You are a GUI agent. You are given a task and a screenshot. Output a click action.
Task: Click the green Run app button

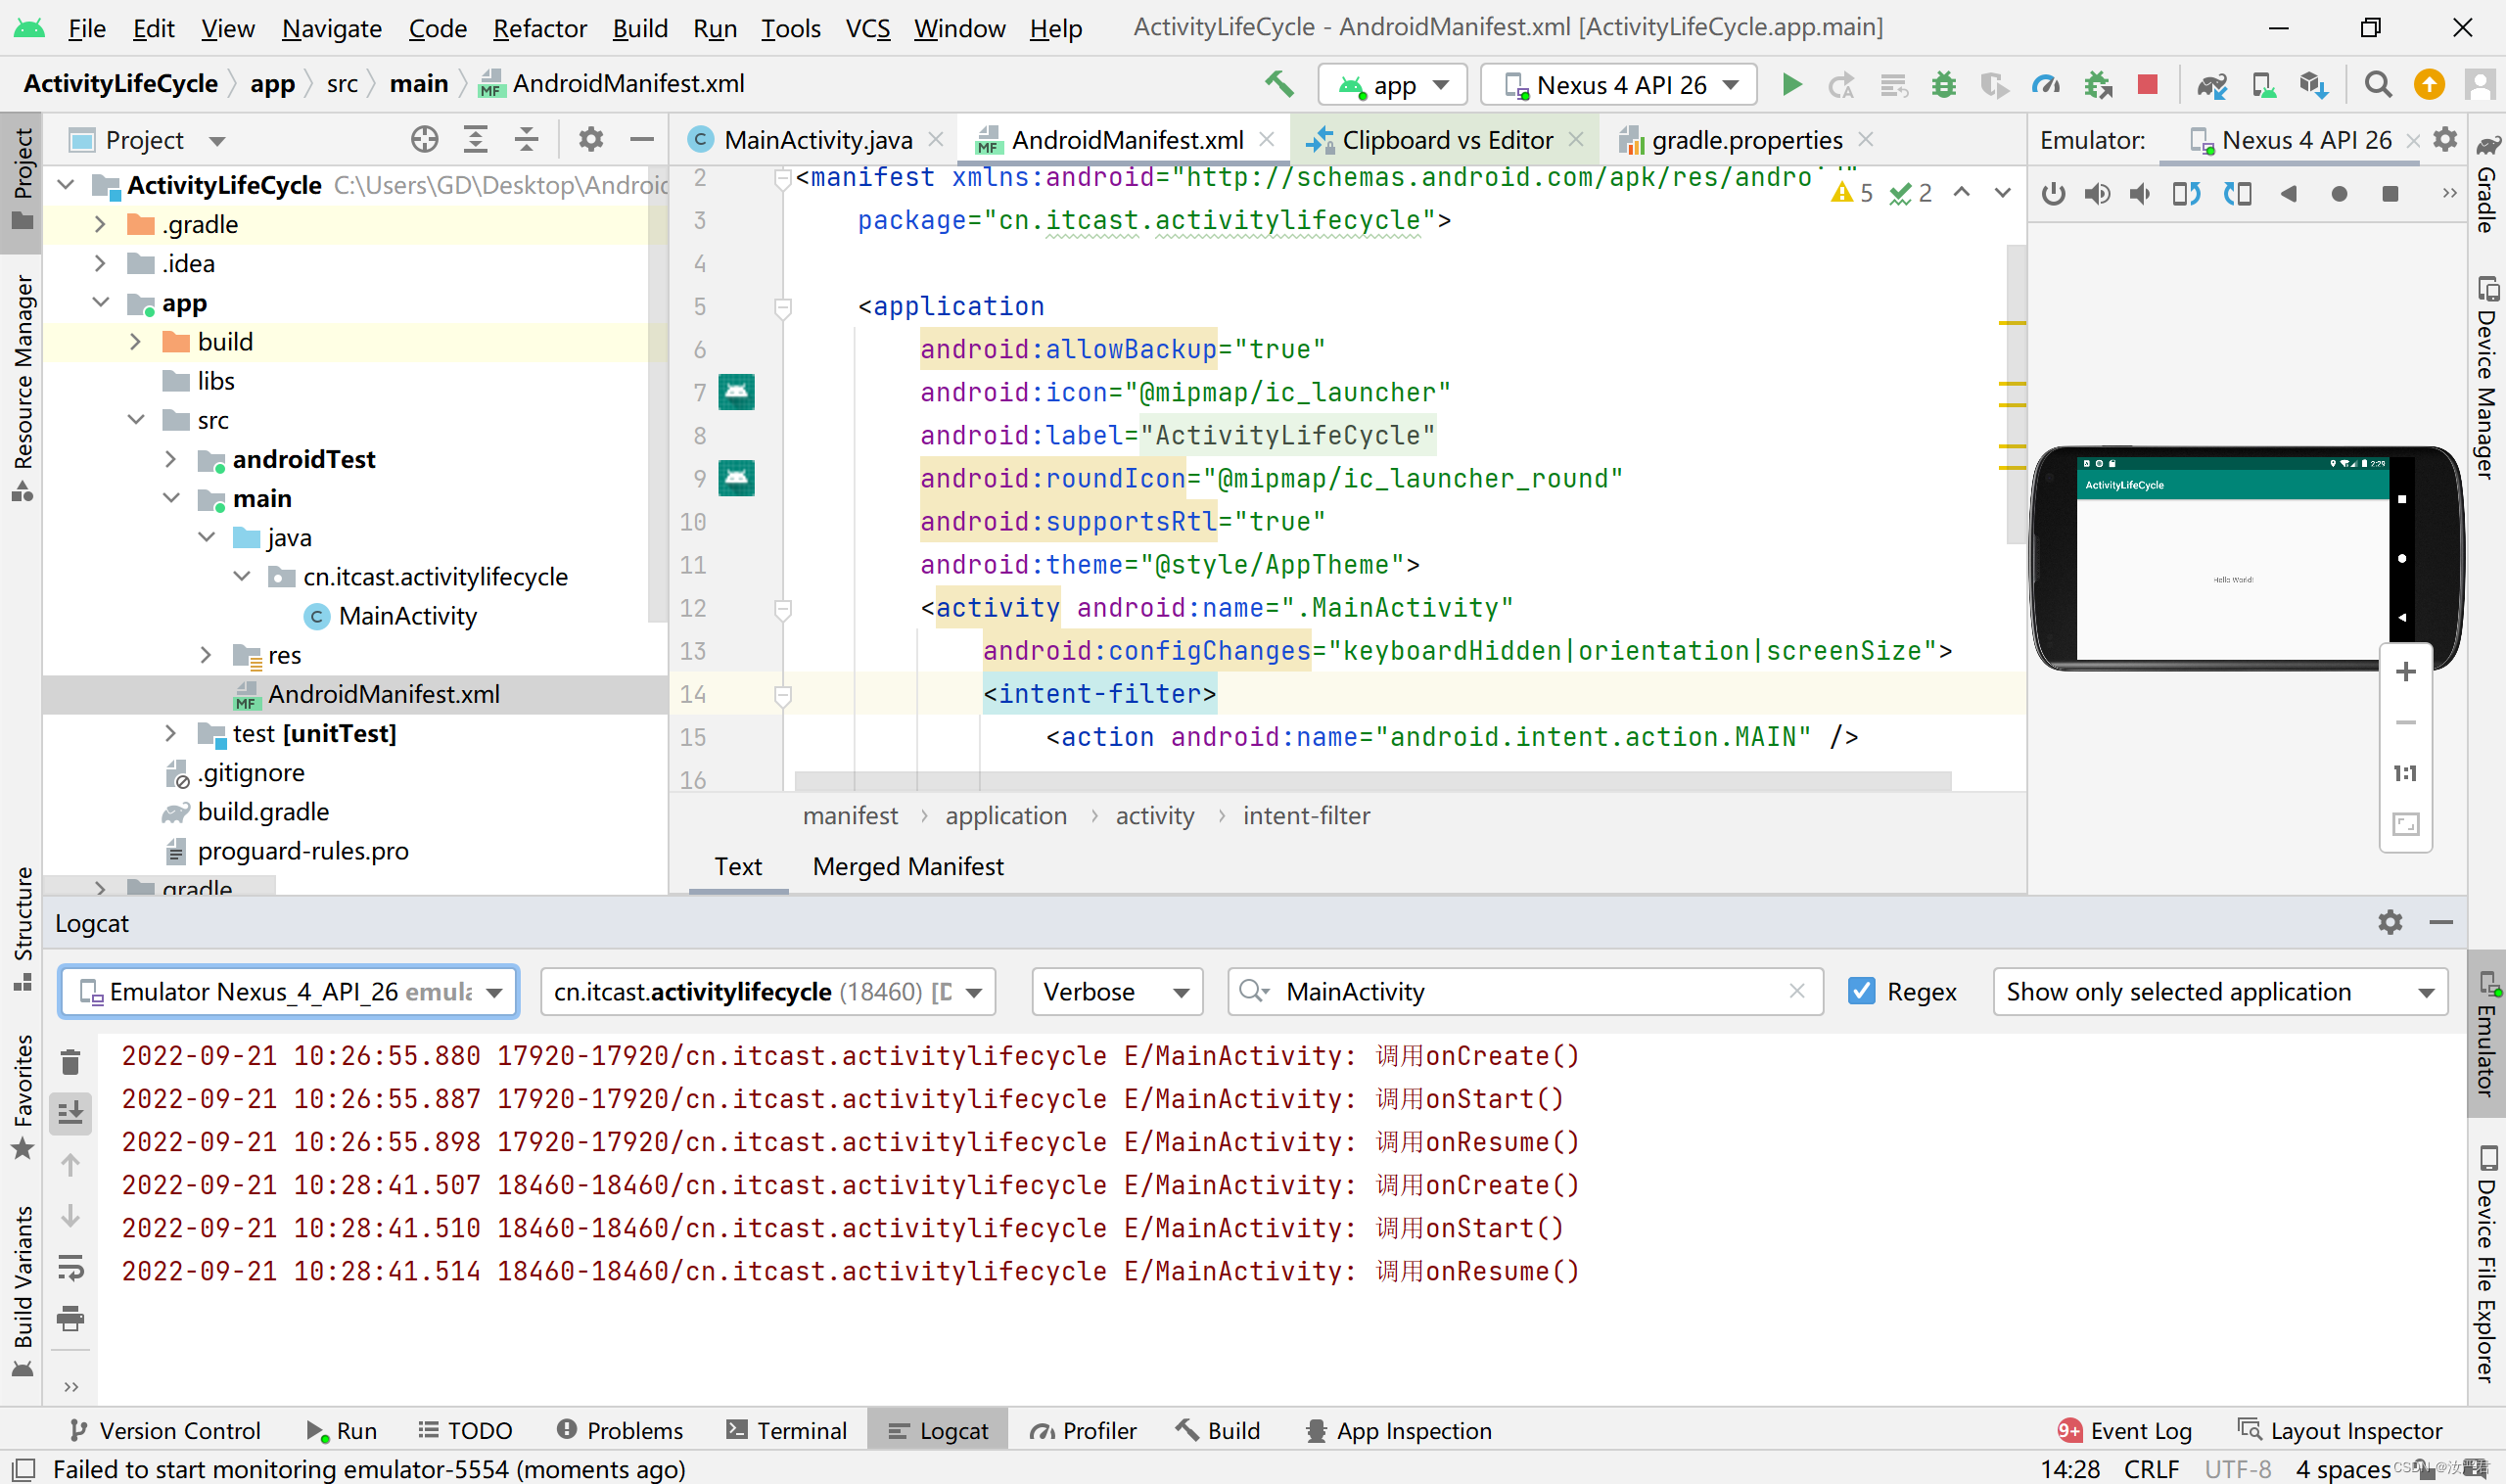tap(1791, 85)
